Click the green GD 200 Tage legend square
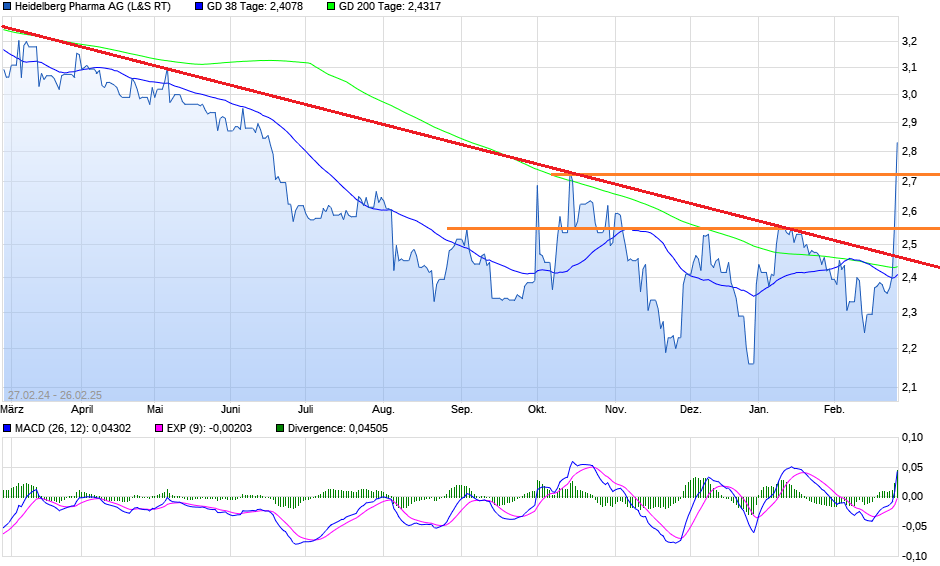This screenshot has height=566, width=940. pos(332,6)
